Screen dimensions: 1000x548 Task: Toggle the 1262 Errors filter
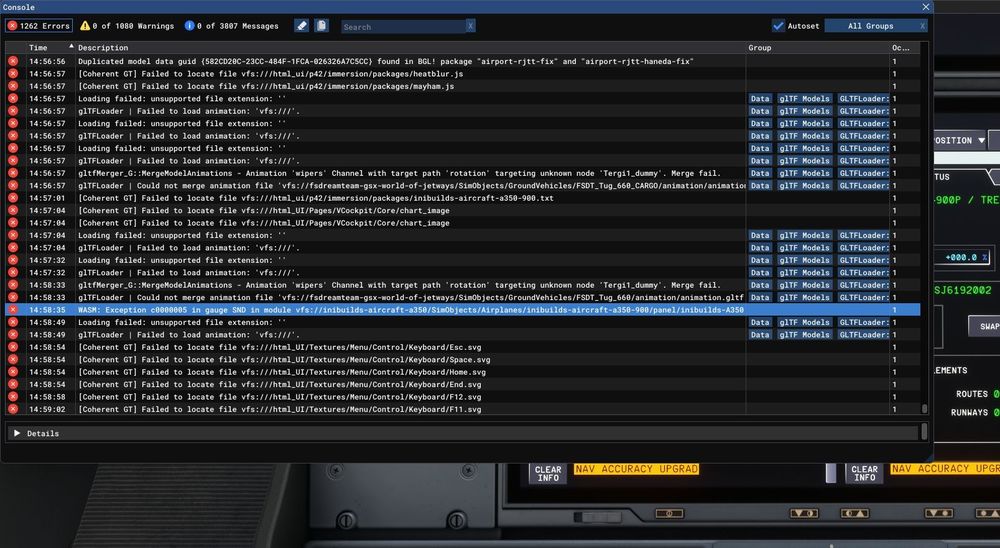[x=38, y=26]
